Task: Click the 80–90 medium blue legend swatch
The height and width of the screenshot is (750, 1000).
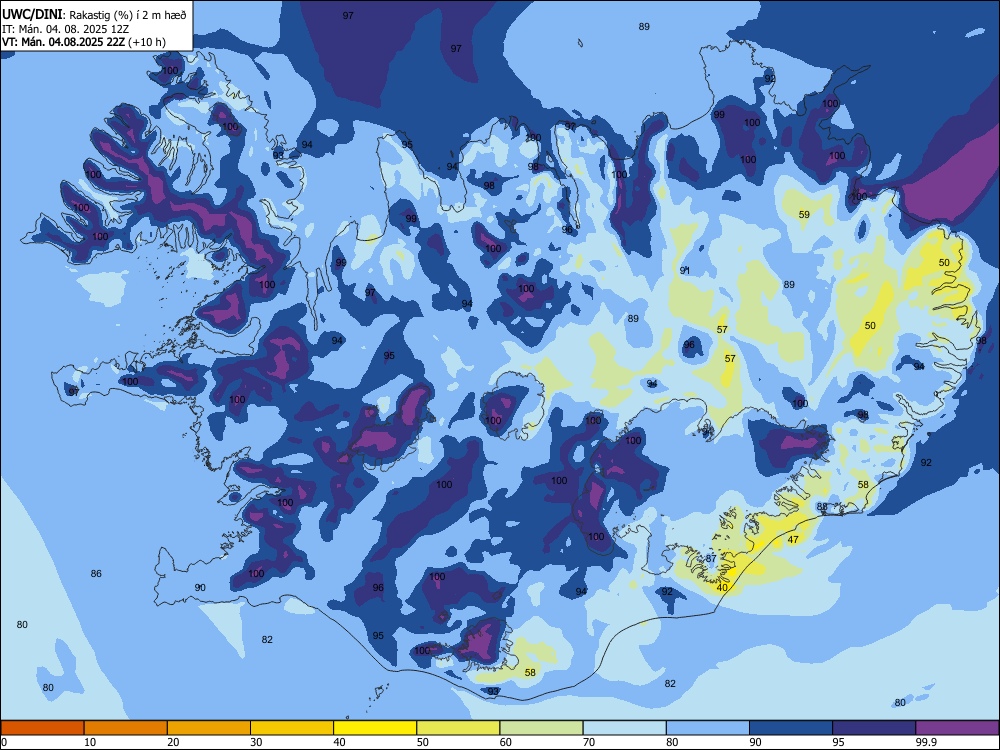Action: [708, 728]
